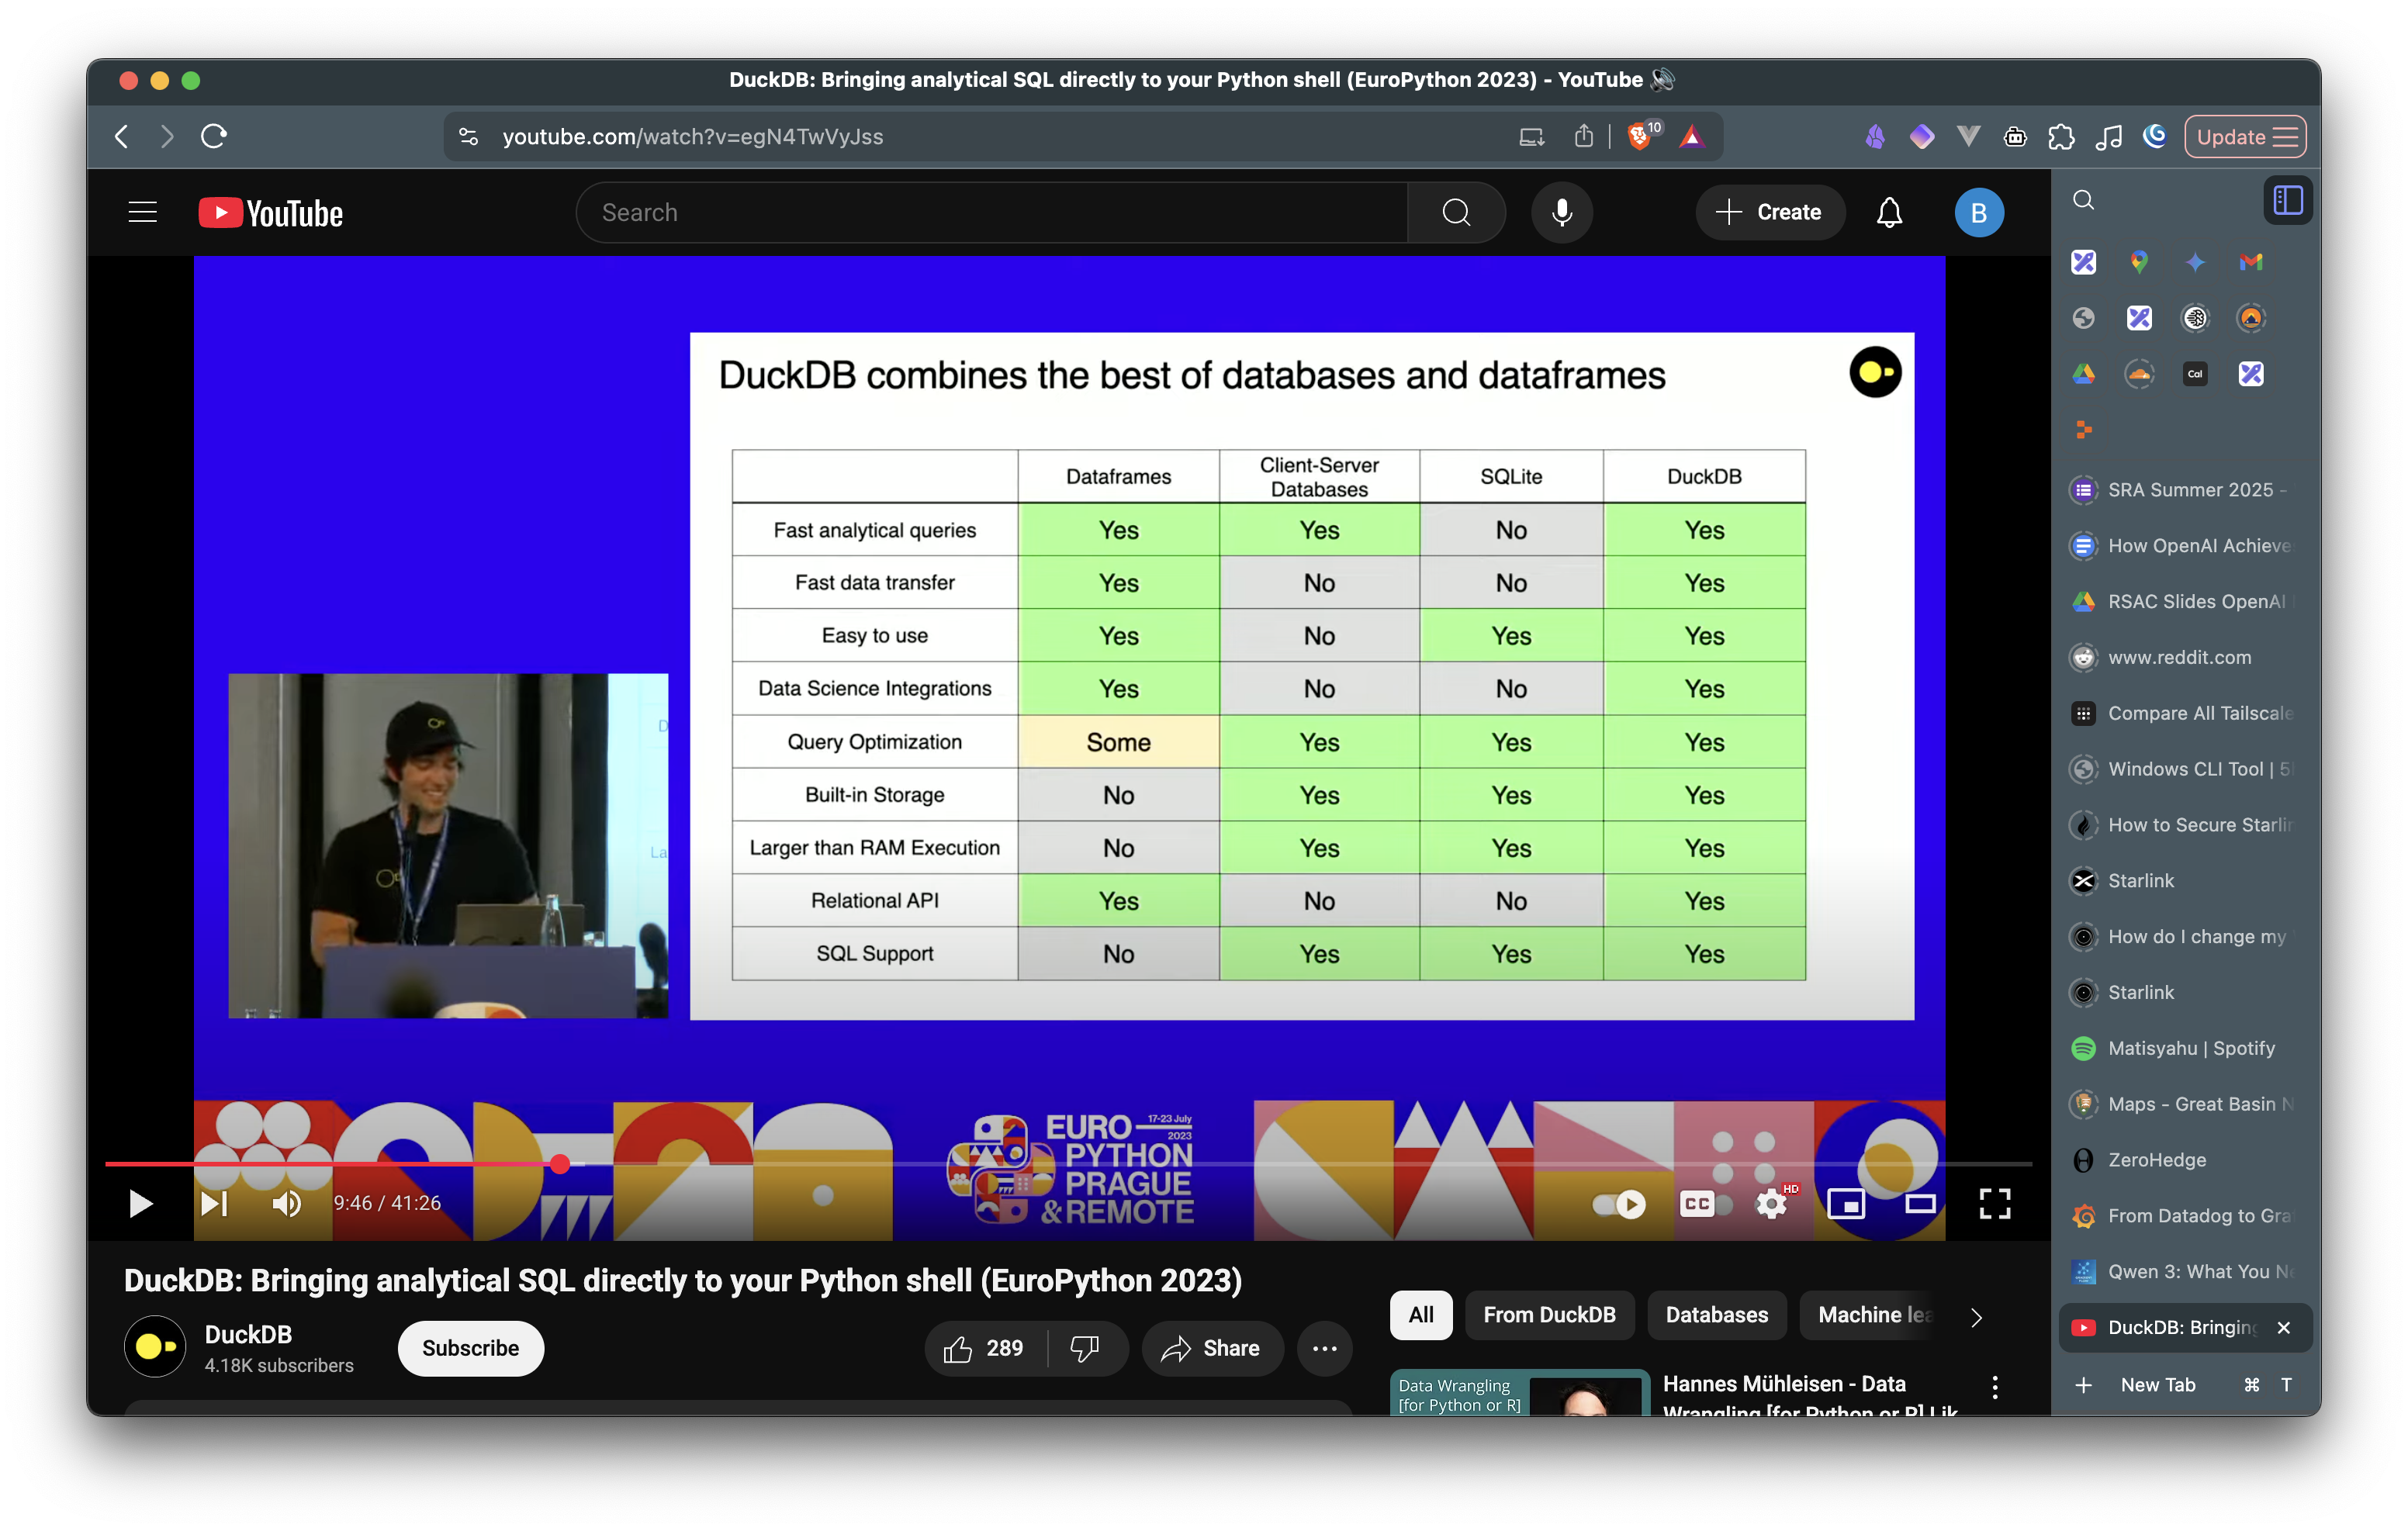Subscribe to the DuckDB channel
Viewport: 2408px width, 1531px height.
(470, 1348)
